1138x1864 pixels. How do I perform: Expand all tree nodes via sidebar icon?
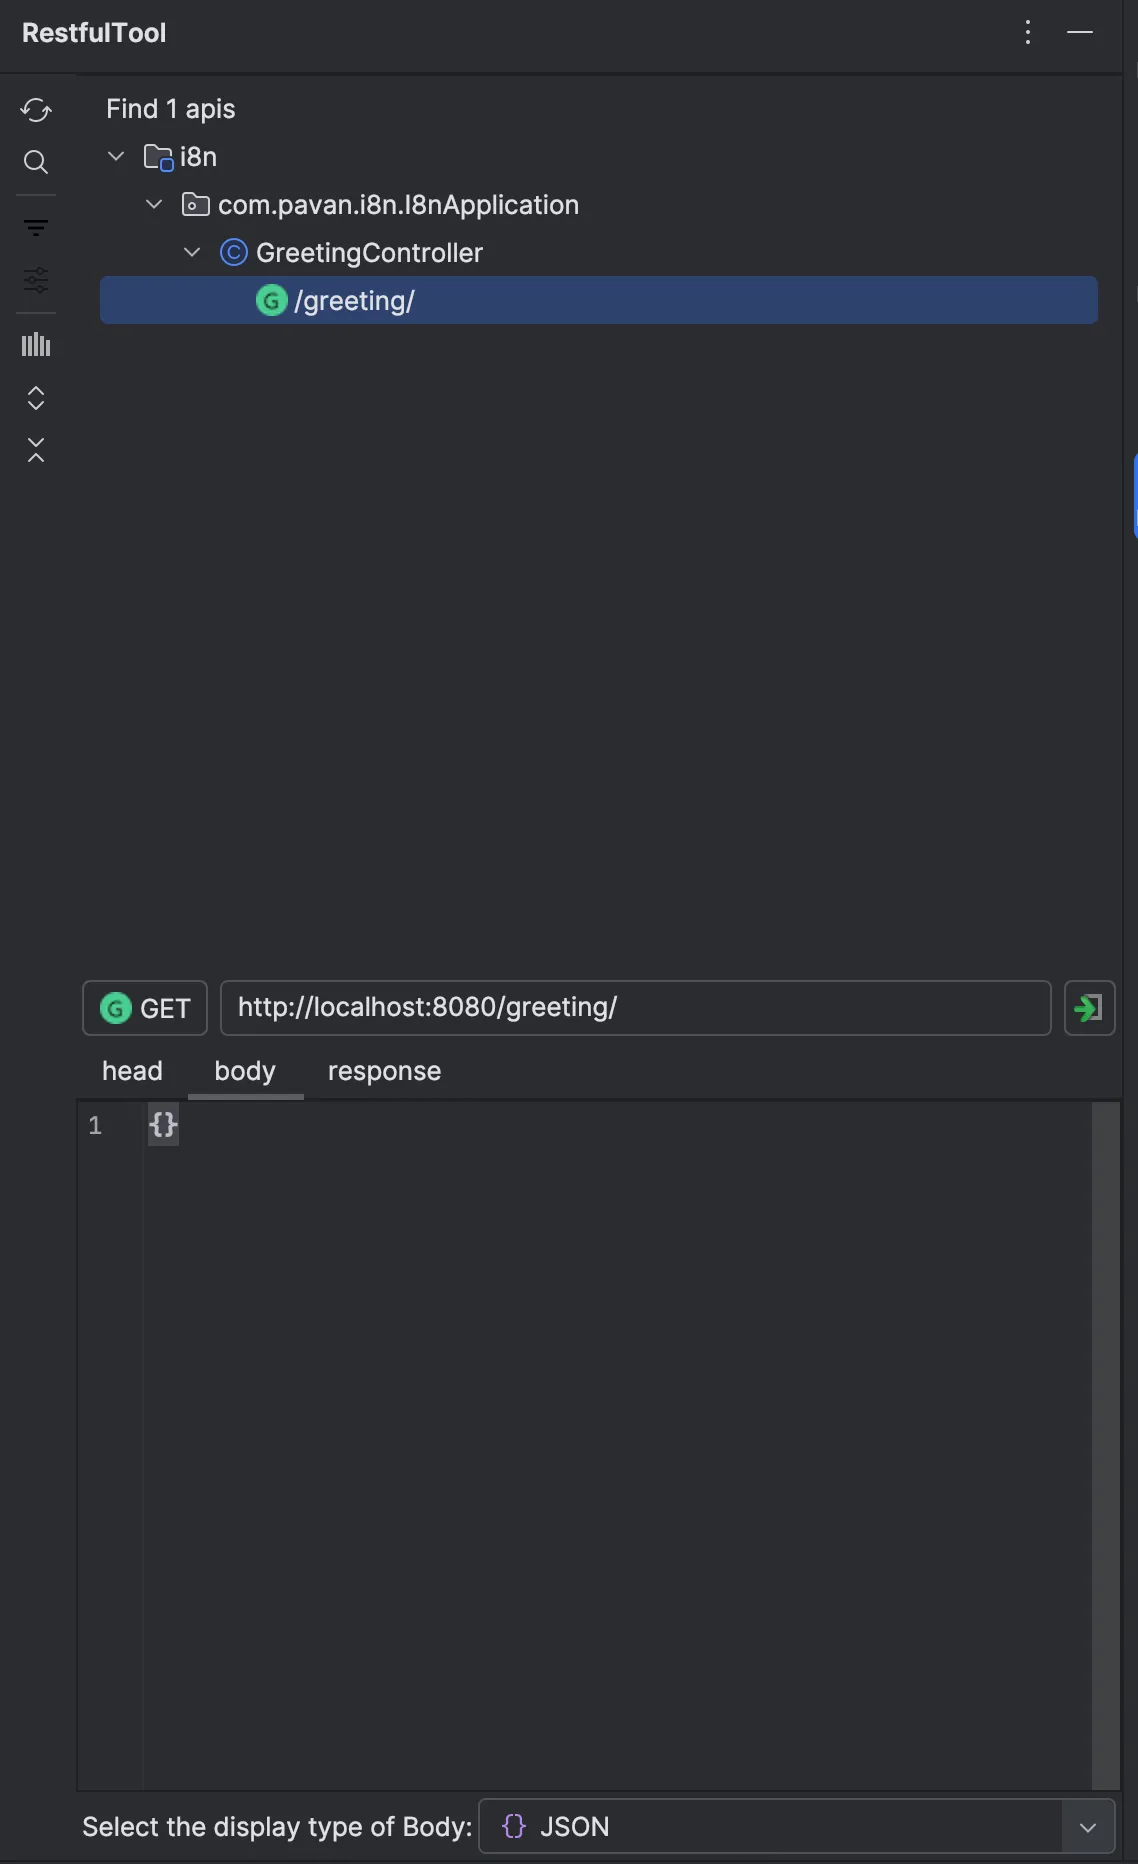[36, 397]
